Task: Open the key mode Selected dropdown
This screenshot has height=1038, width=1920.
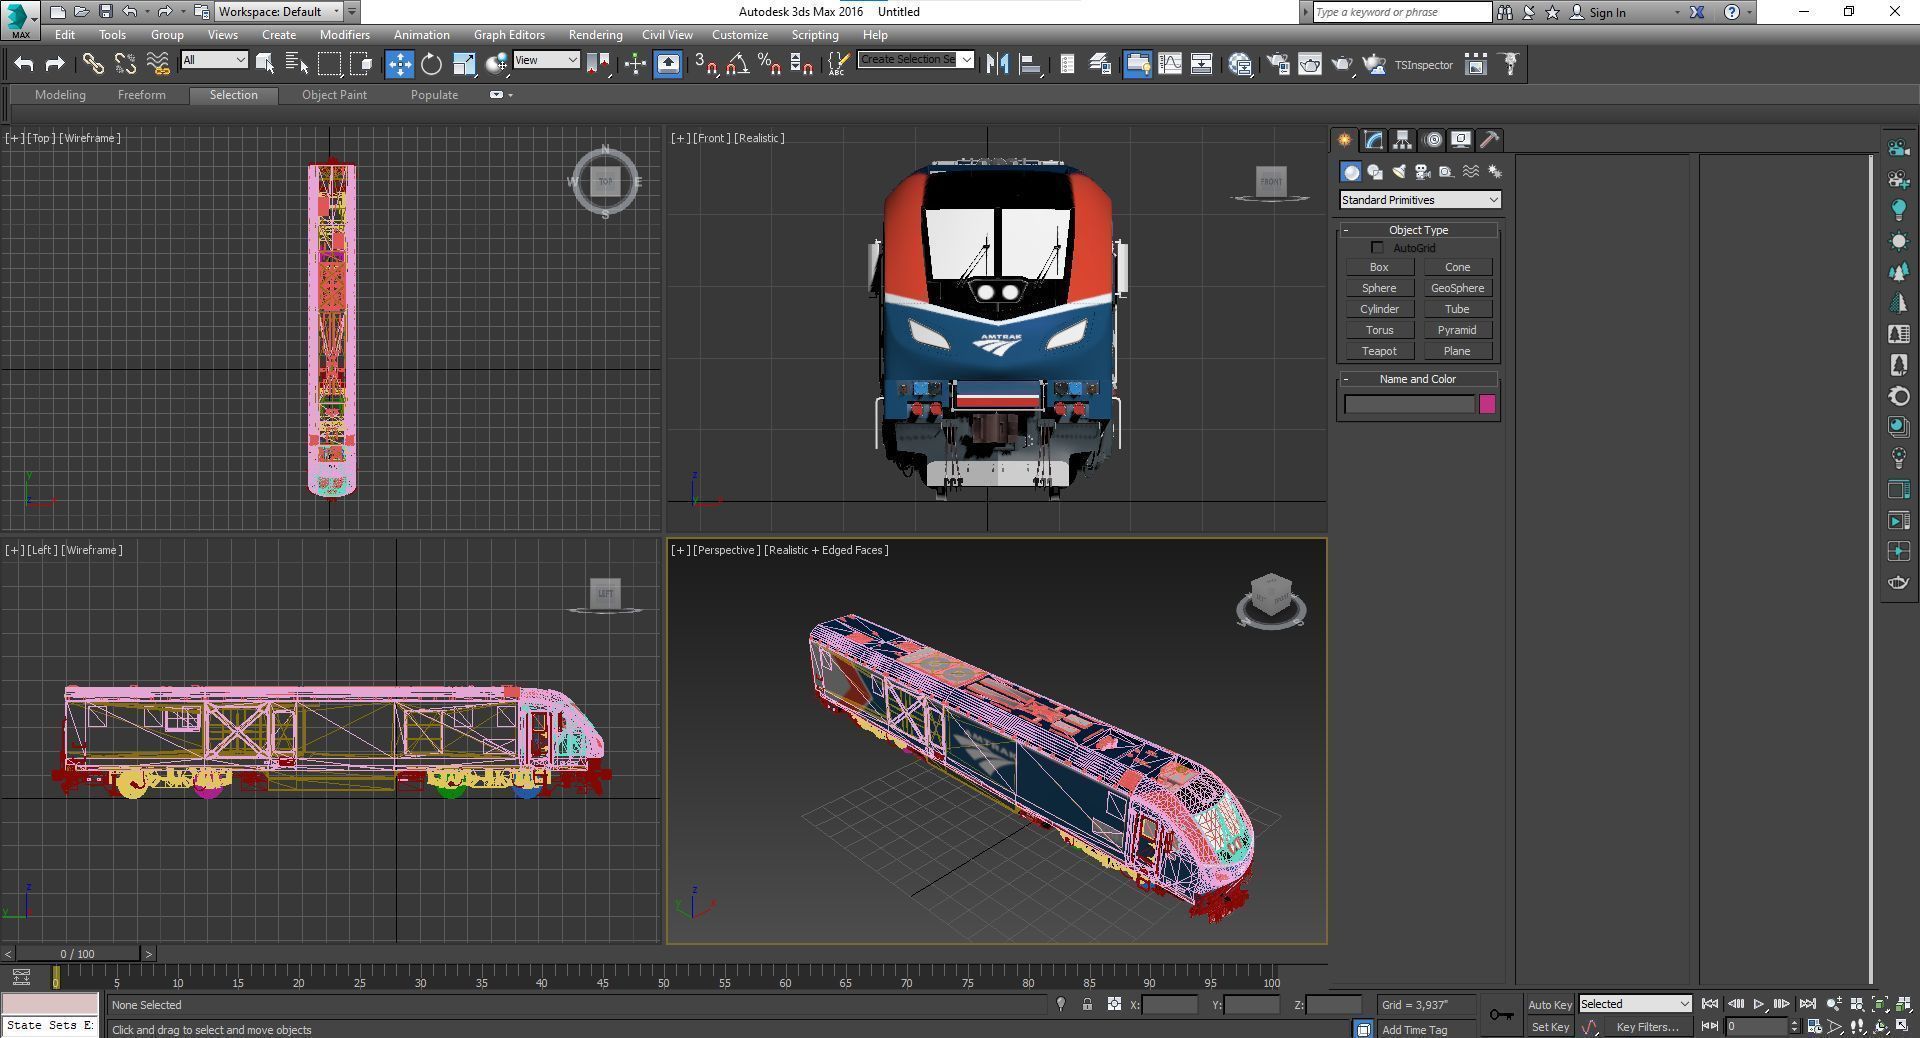Action: 1635,1004
